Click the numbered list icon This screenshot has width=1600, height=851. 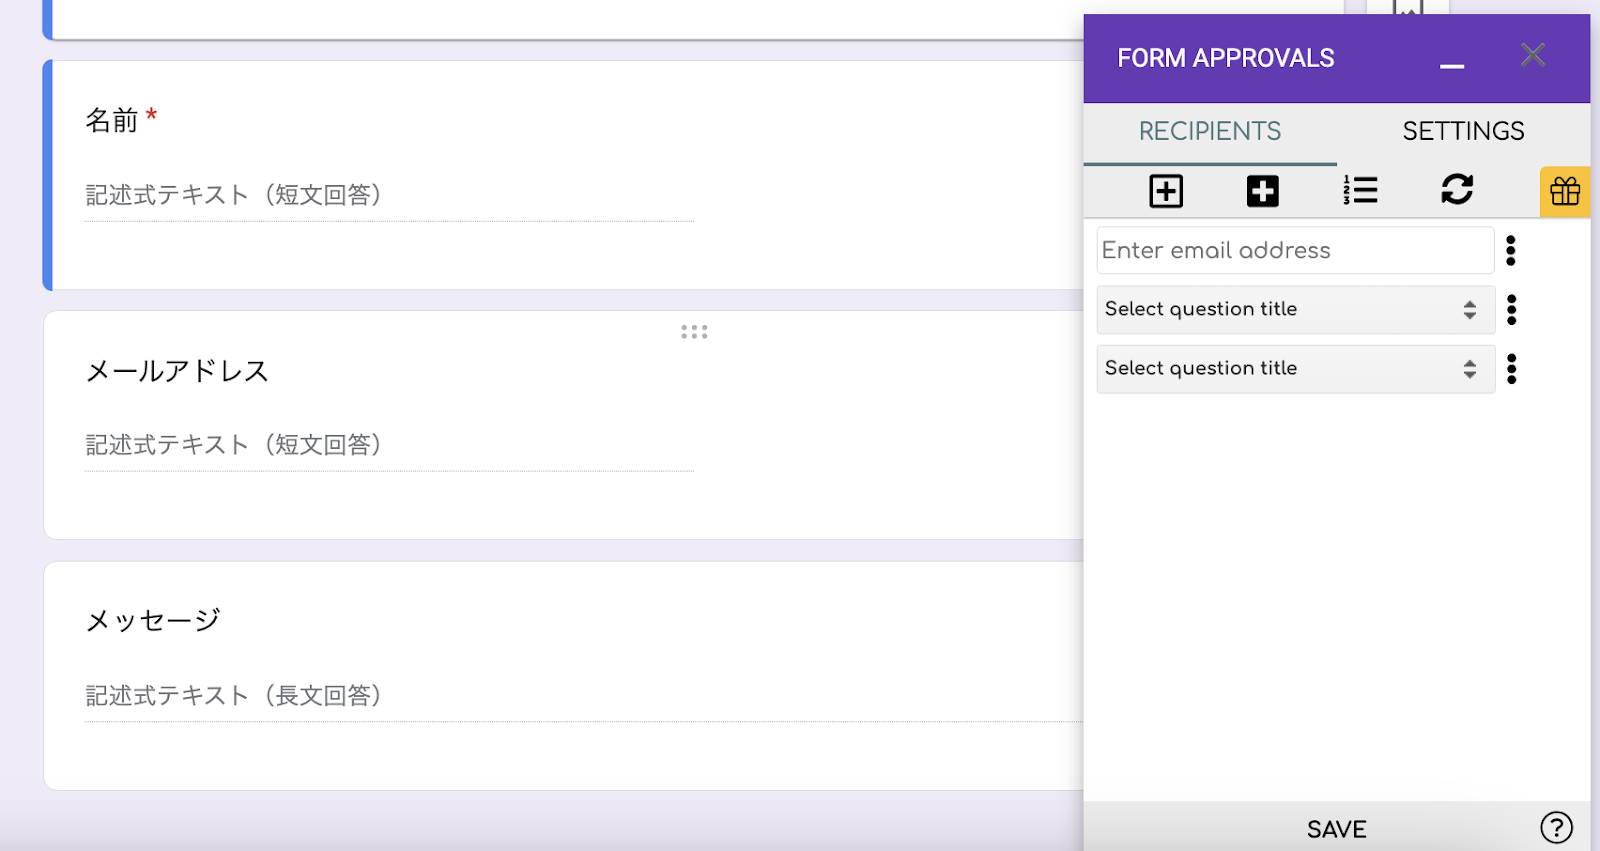click(x=1360, y=190)
